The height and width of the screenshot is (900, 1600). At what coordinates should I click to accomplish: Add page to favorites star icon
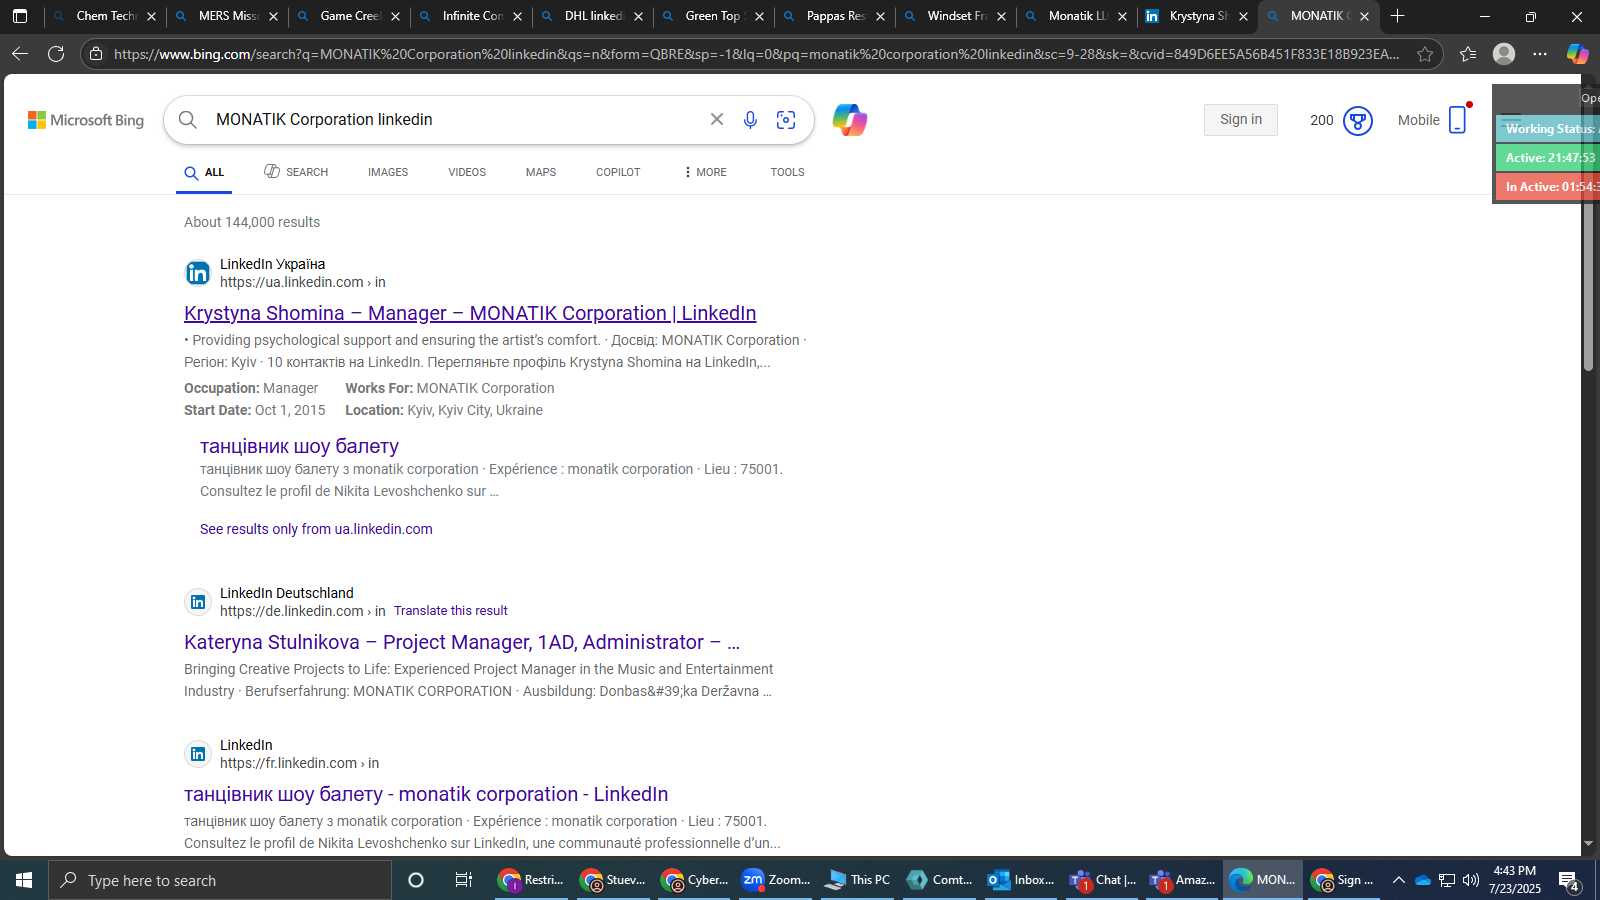pos(1425,54)
